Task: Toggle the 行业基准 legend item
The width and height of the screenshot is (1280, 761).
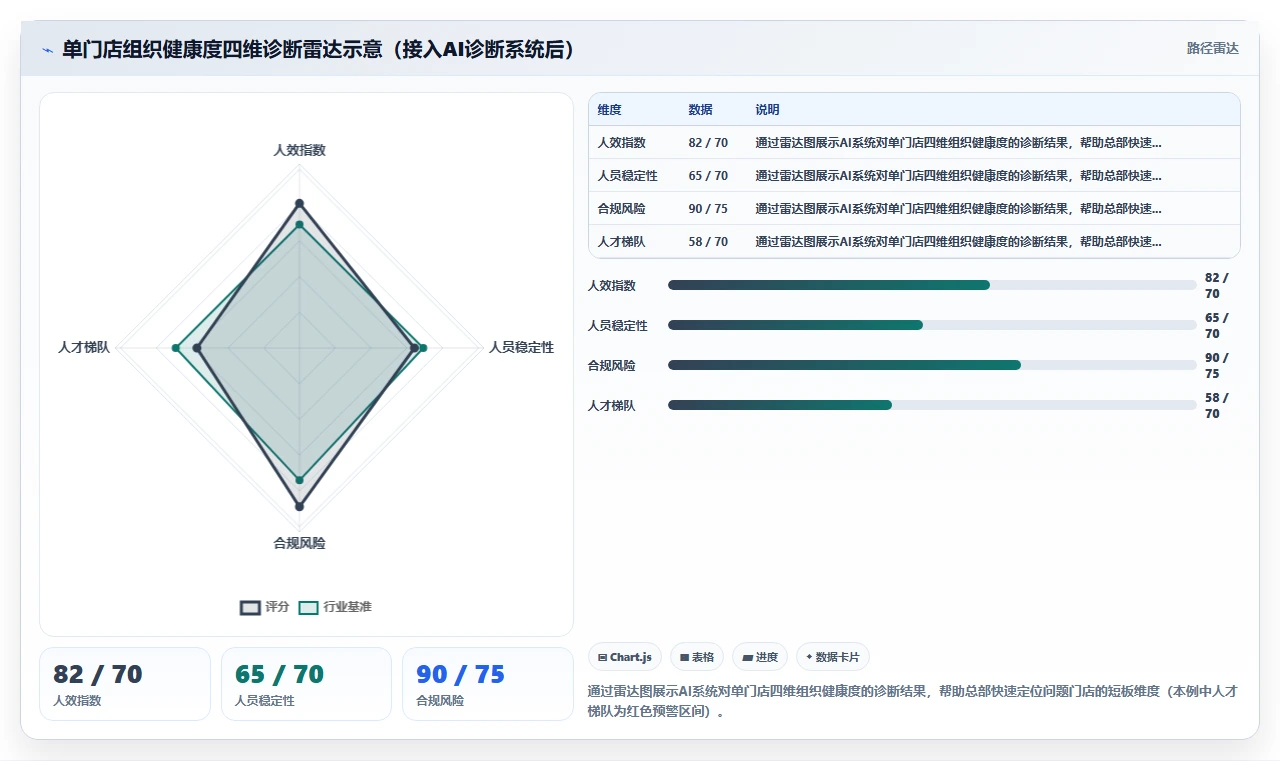Action: pos(335,607)
